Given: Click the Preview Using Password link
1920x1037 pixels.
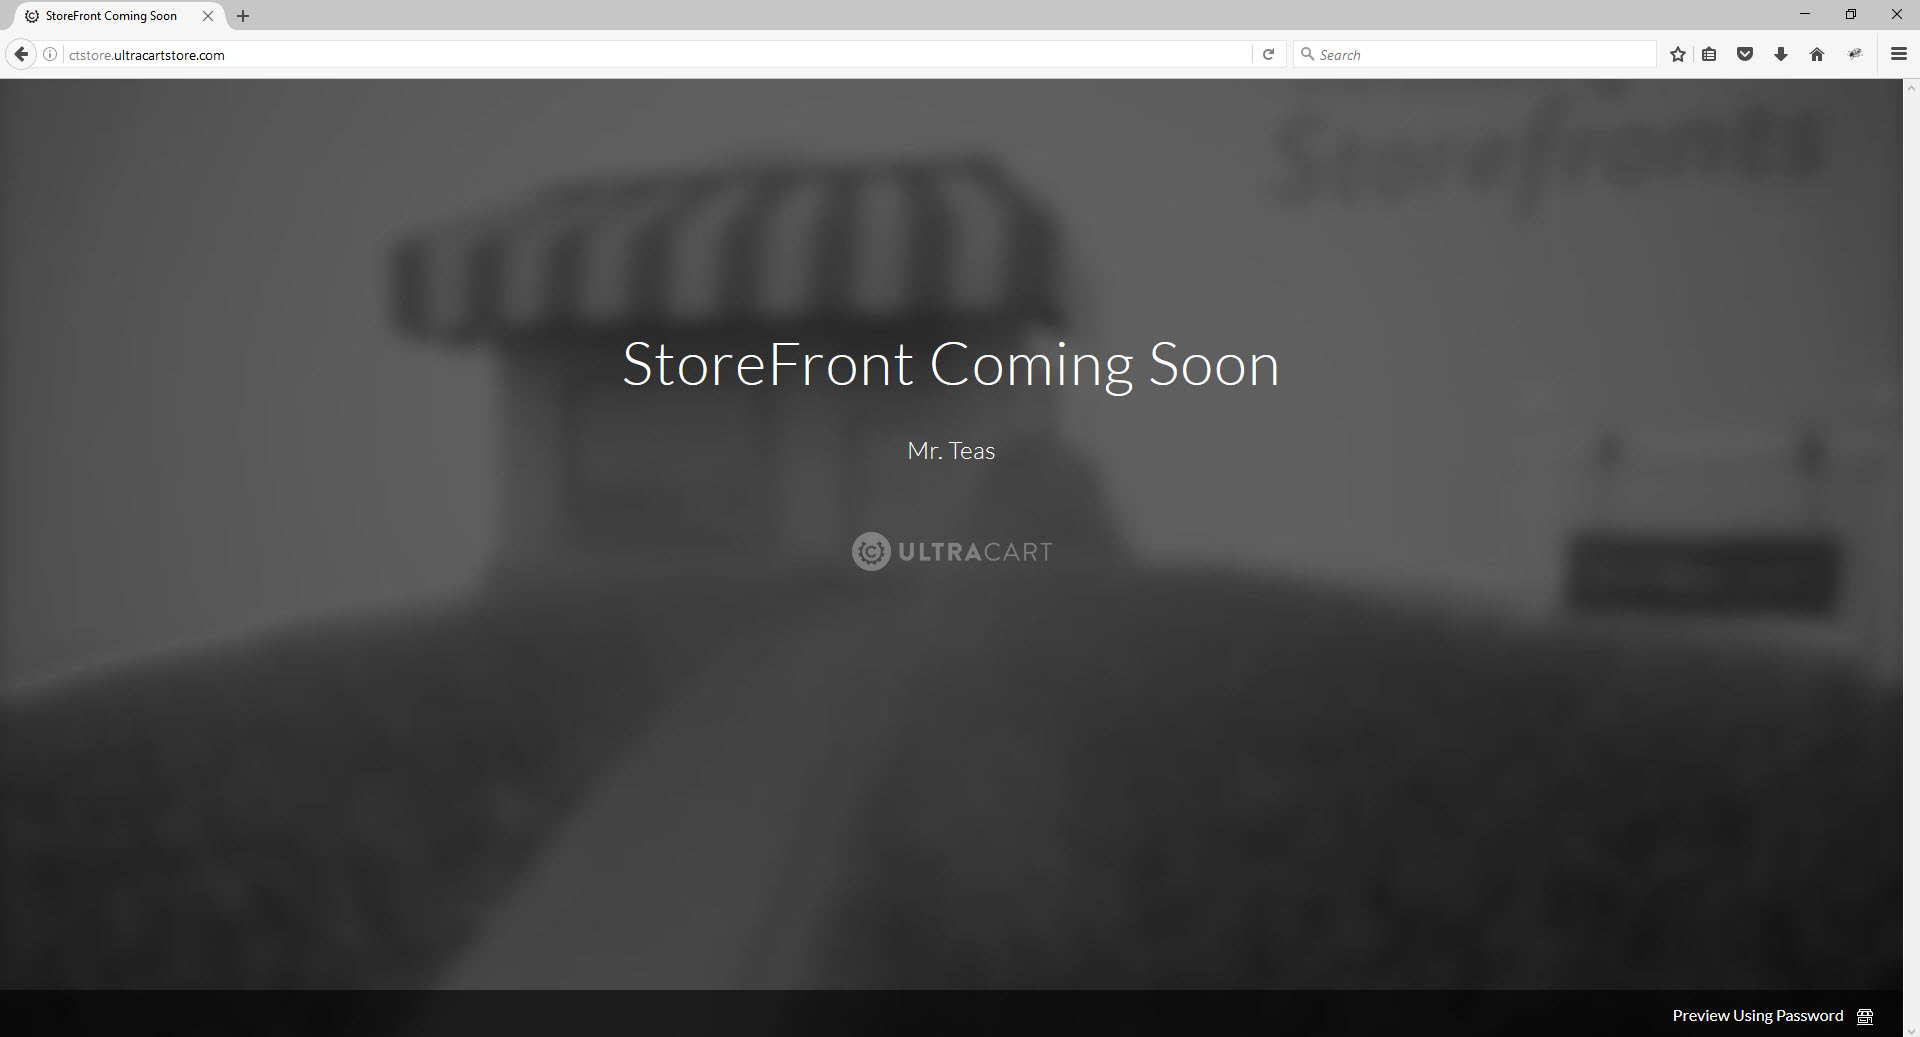Looking at the screenshot, I should pos(1758,1015).
